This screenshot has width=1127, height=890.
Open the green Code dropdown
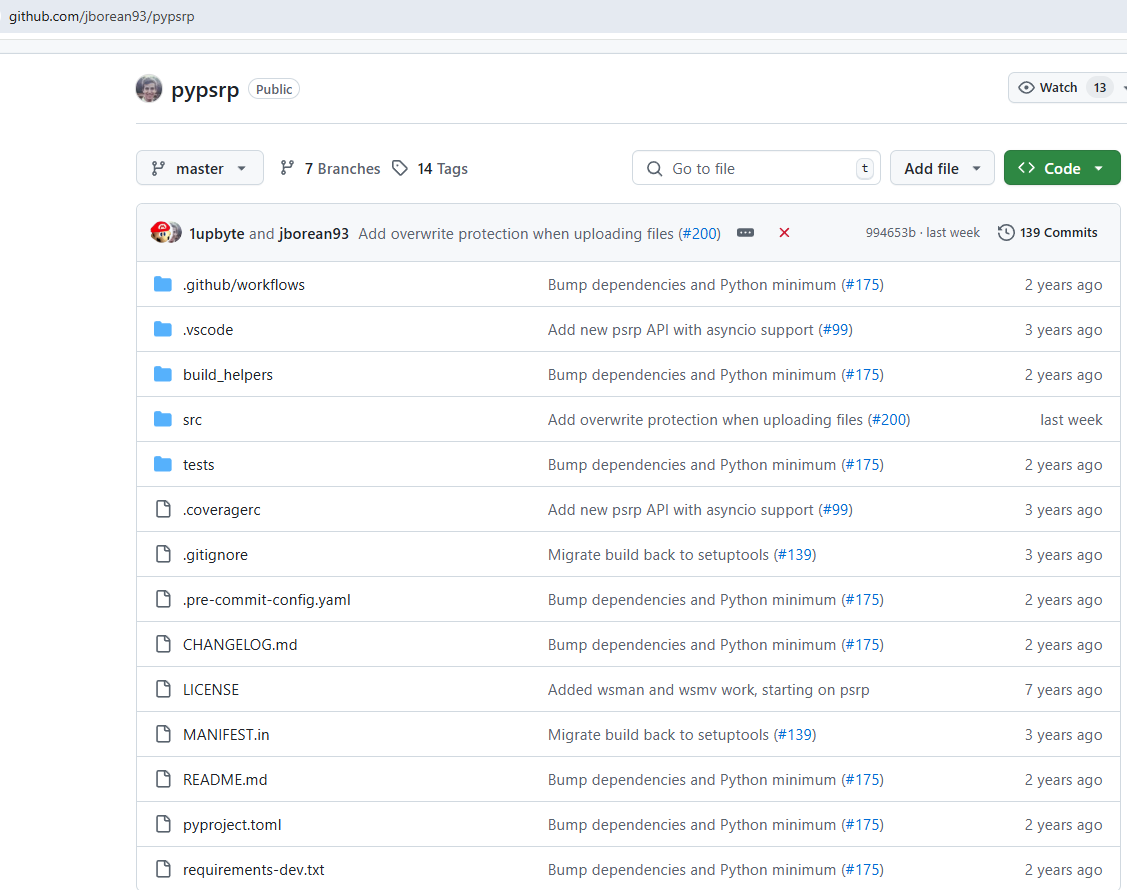(x=1061, y=168)
